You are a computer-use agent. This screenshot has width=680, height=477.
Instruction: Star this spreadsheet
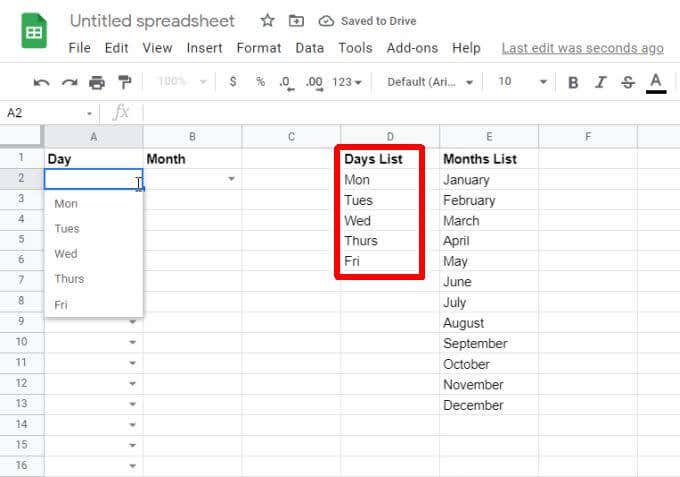267,21
